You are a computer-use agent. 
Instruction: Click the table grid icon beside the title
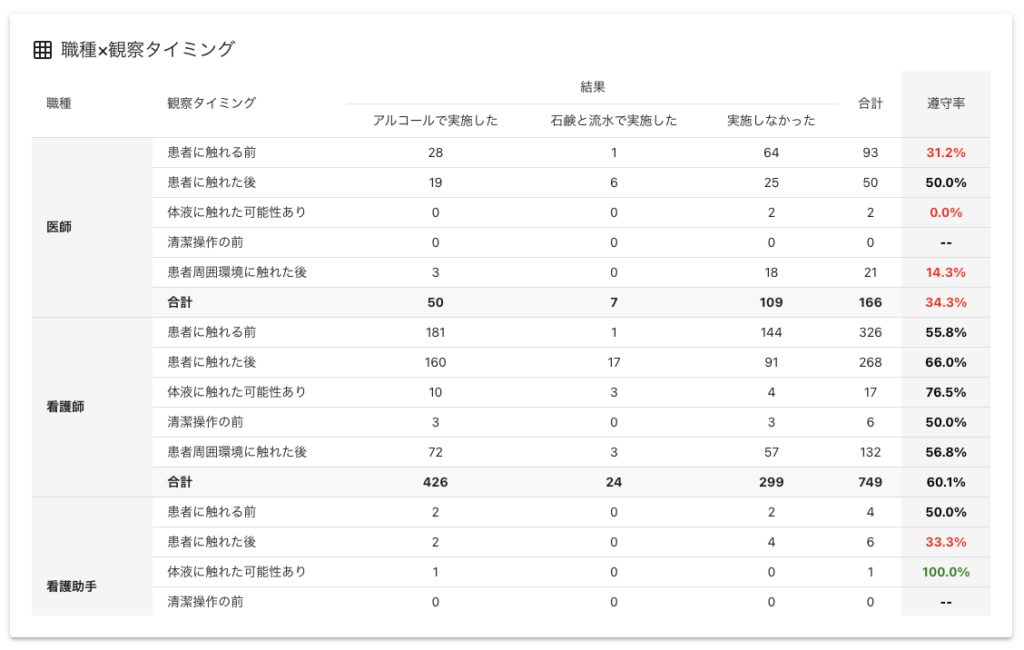[42, 50]
